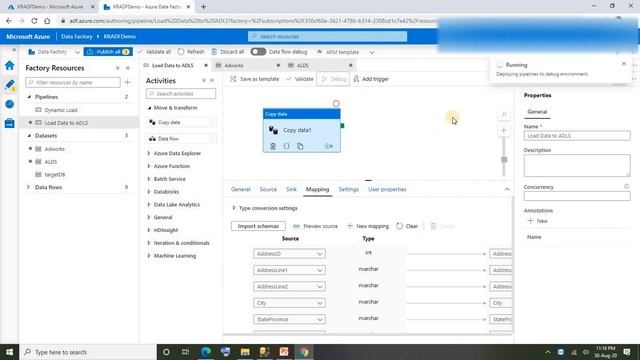
Task: Switch to the Sink tab
Action: coord(291,189)
